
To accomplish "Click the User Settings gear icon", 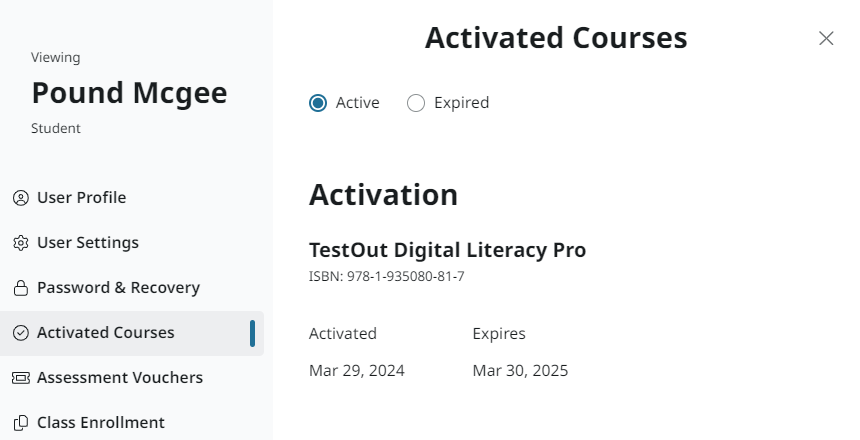I will pos(20,243).
